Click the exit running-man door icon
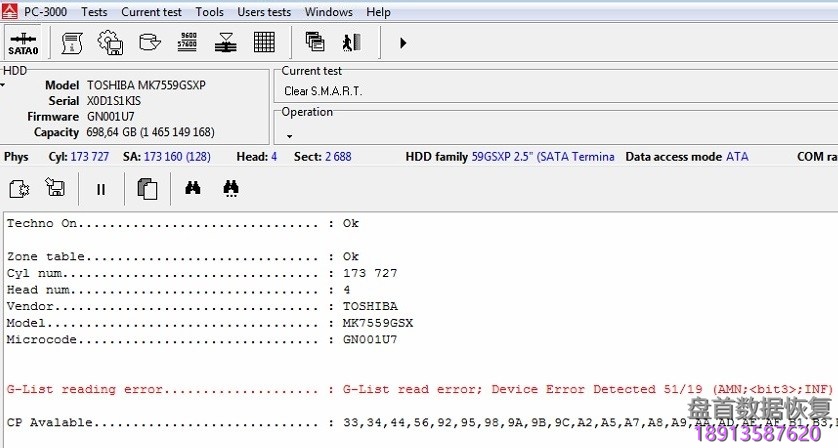This screenshot has height=448, width=838. tap(351, 42)
